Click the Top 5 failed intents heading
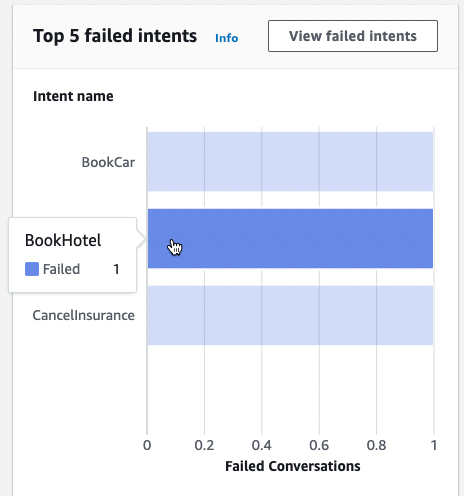Screen dimensions: 464x496 point(115,36)
